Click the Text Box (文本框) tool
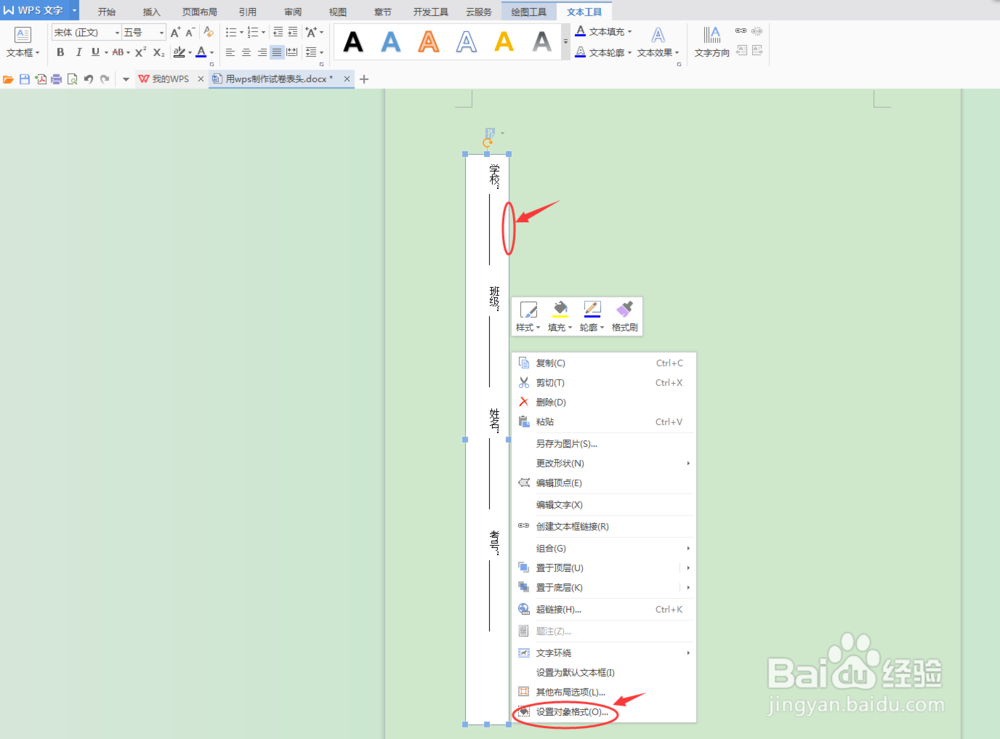Image resolution: width=1000 pixels, height=739 pixels. click(23, 42)
